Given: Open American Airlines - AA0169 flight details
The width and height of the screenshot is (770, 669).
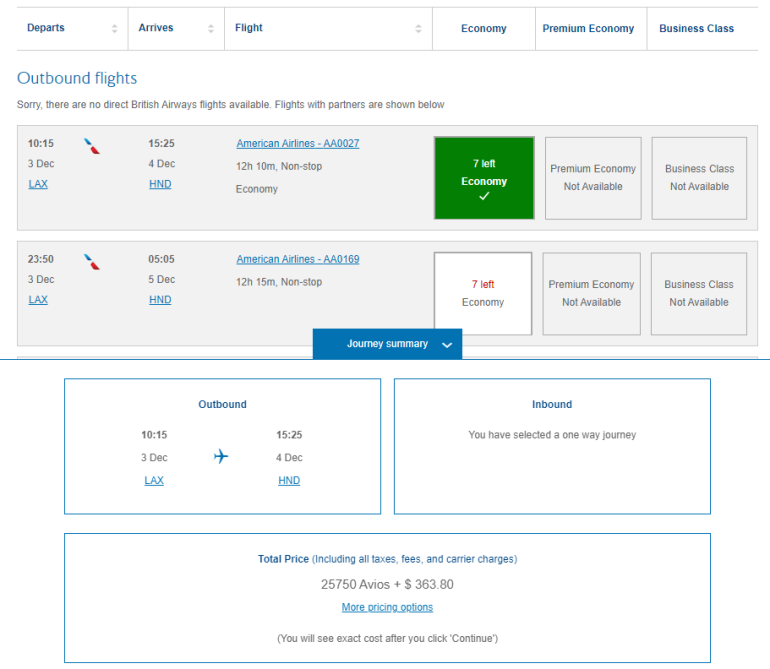Looking at the screenshot, I should tap(297, 260).
